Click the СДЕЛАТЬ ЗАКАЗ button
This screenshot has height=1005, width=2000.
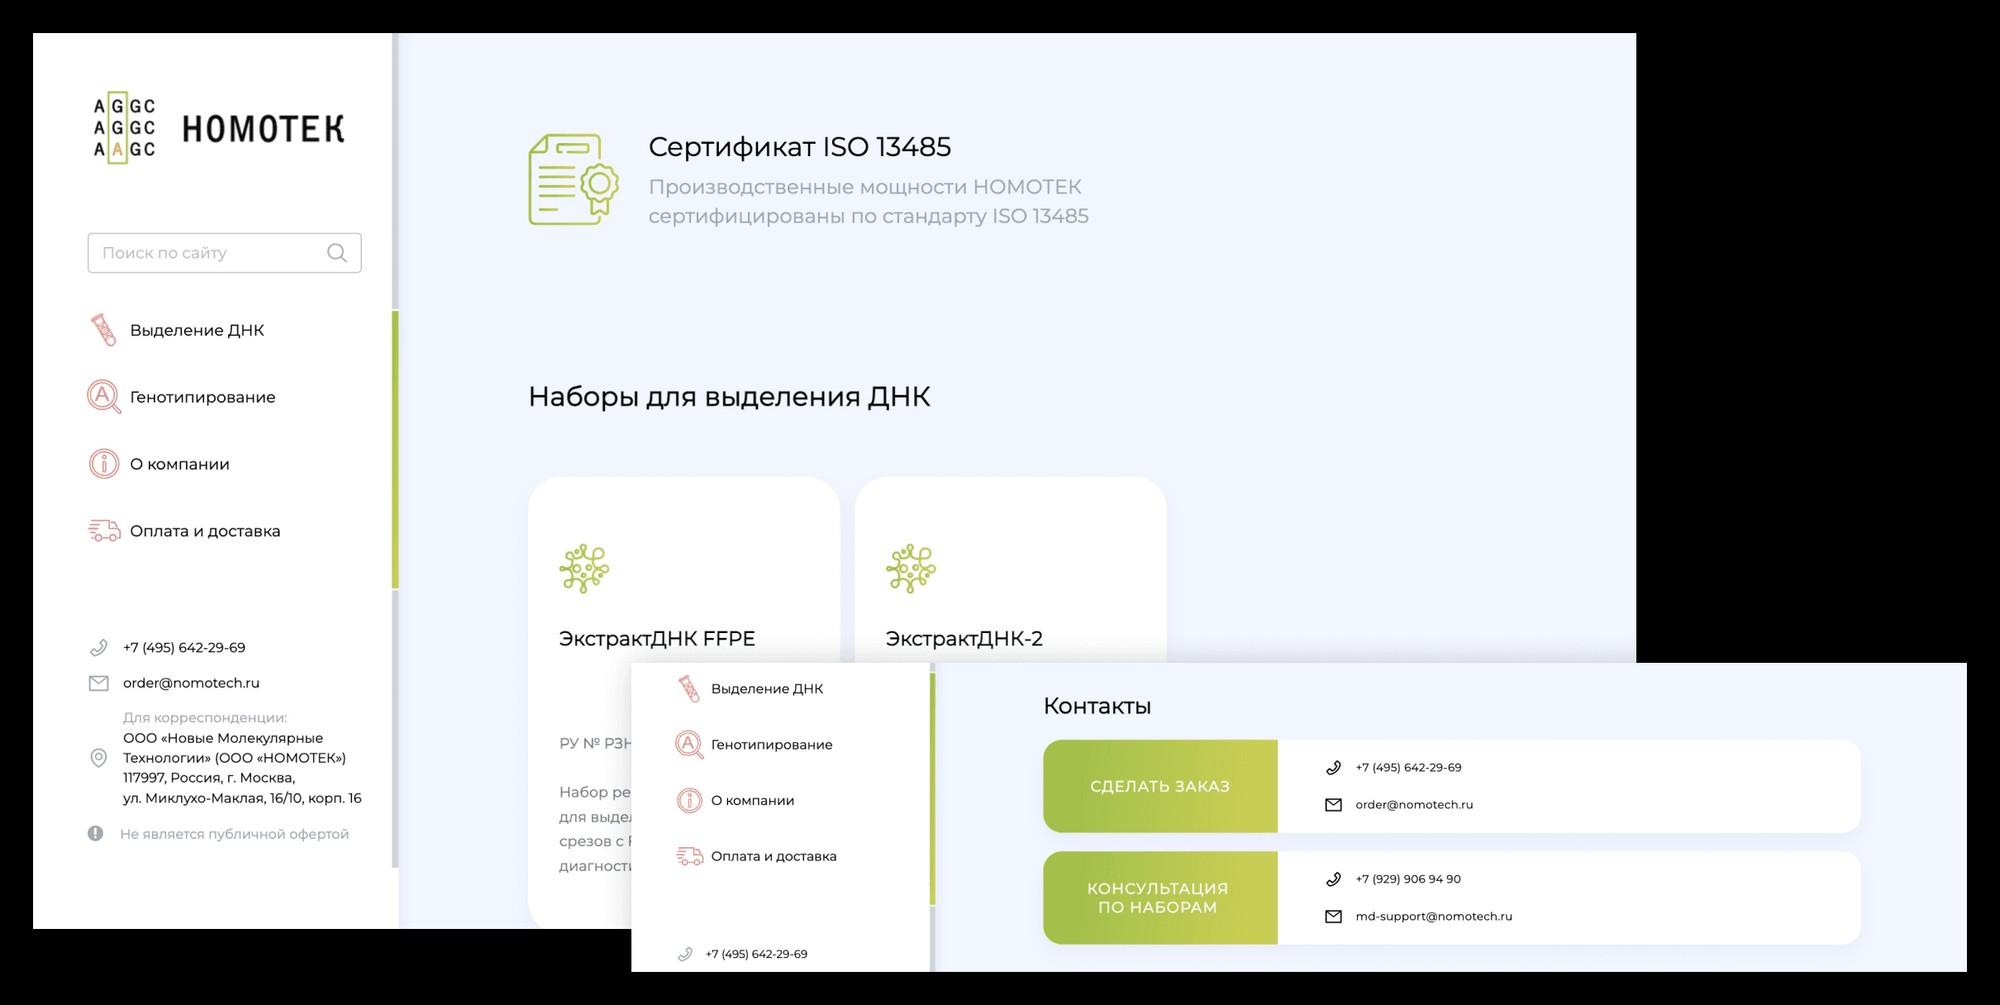click(1160, 786)
